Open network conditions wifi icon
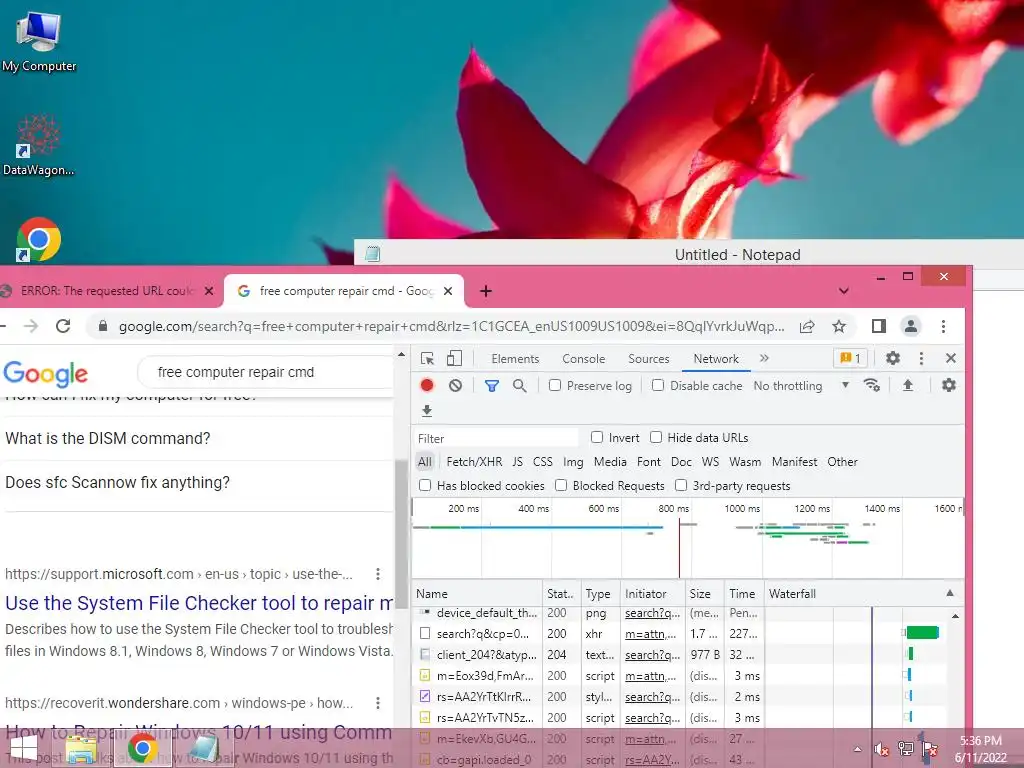Image resolution: width=1024 pixels, height=768 pixels. point(871,385)
